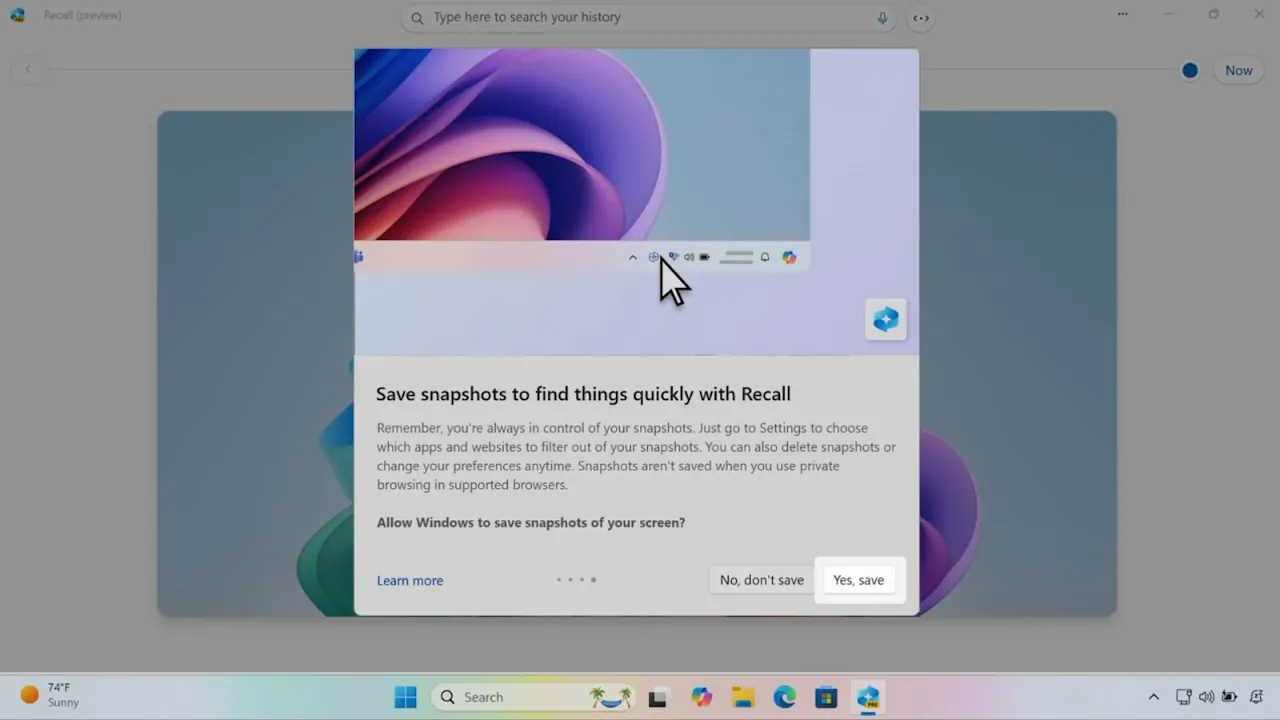Click the blue timeline position marker

tap(1190, 70)
